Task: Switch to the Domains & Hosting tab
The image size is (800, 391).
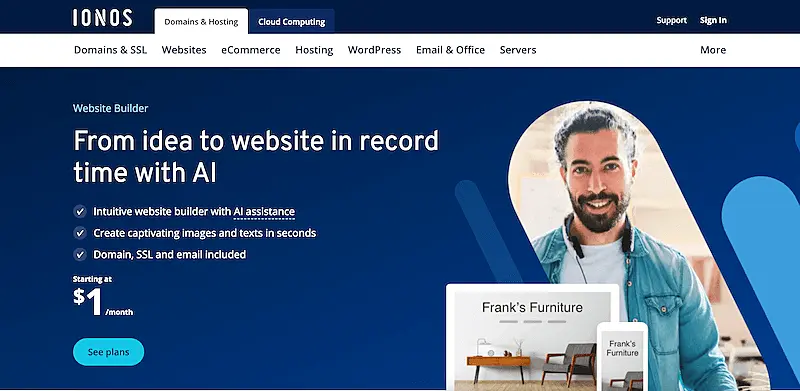Action: coord(201,21)
